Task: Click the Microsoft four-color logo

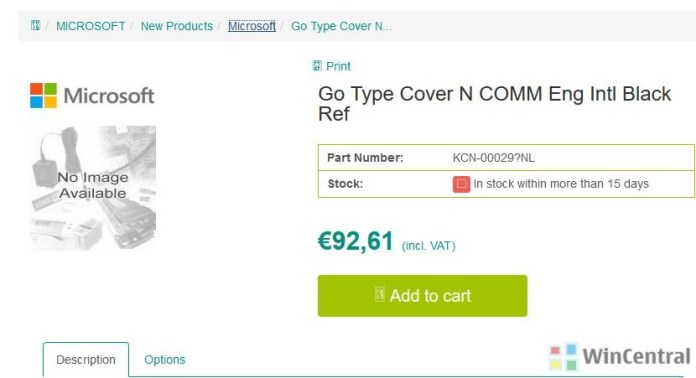Action: click(44, 95)
